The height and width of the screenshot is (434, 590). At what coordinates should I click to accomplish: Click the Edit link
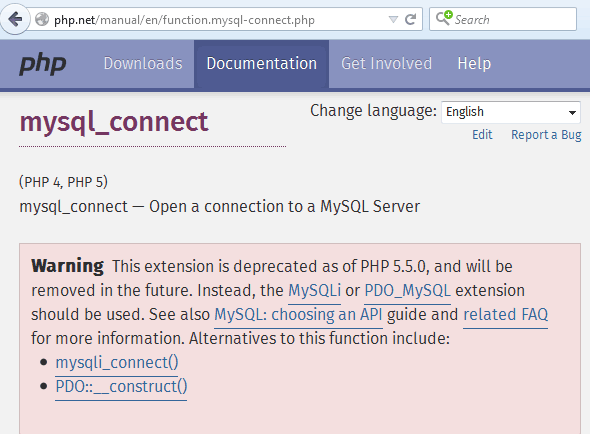point(482,134)
